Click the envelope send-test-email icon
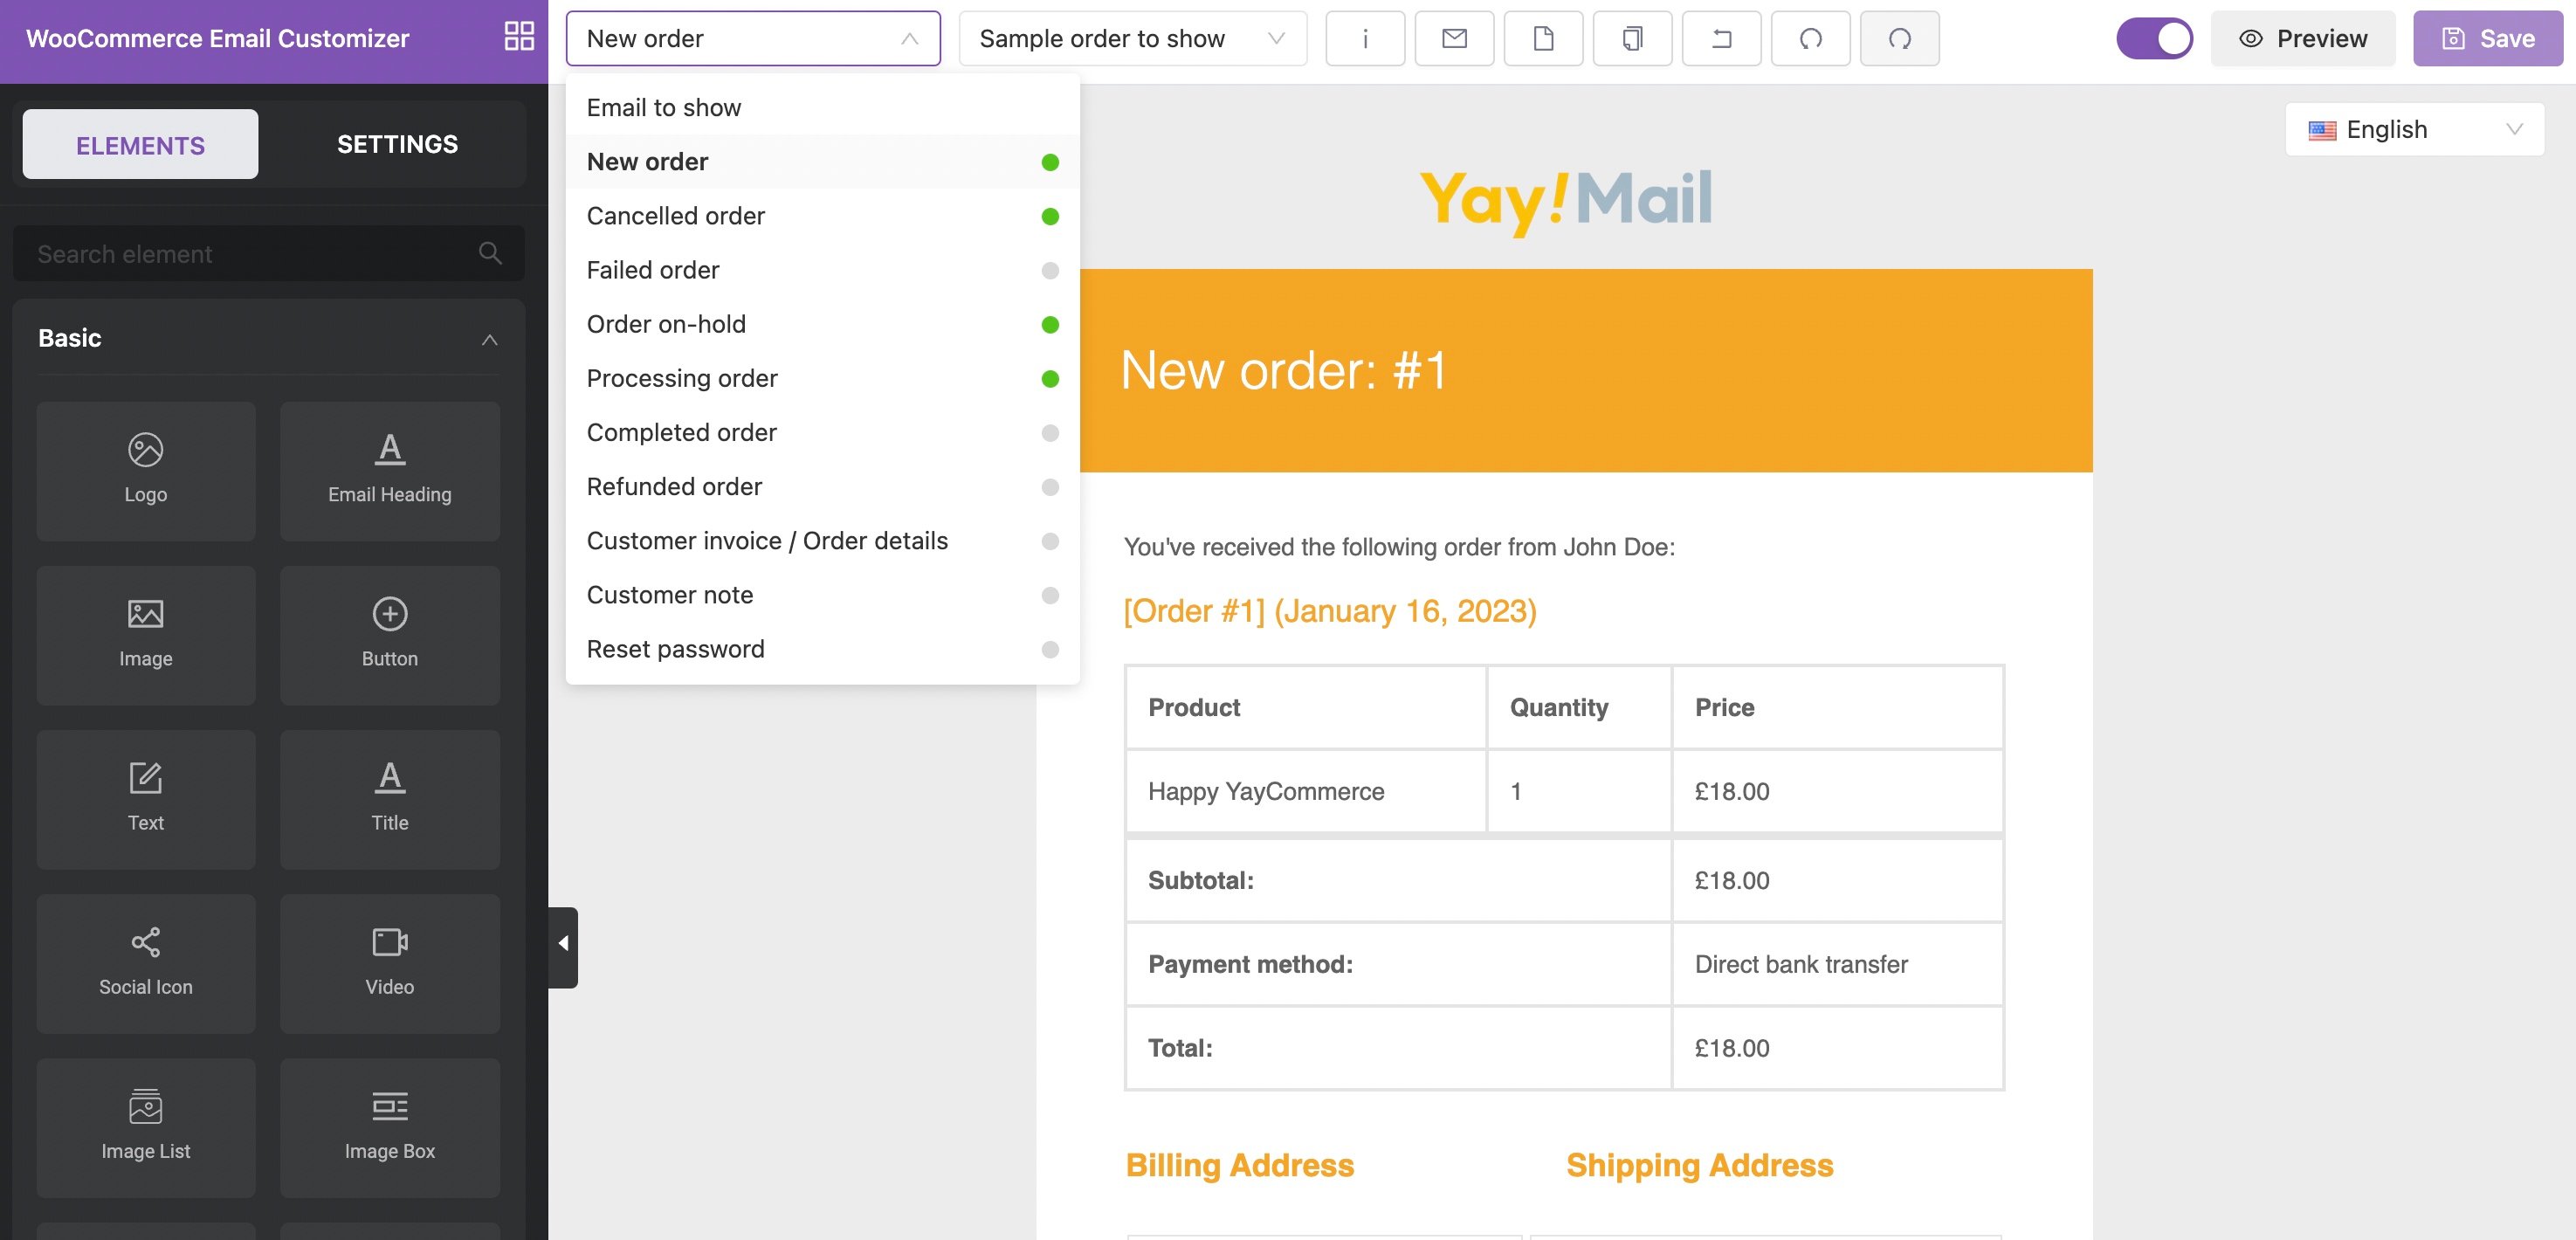The height and width of the screenshot is (1240, 2576). point(1454,38)
